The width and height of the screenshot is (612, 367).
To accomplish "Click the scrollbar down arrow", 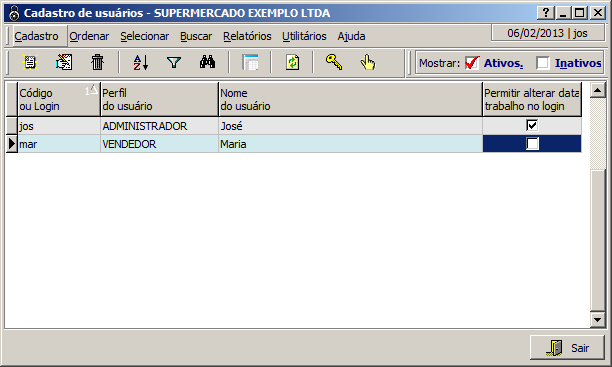I will (598, 320).
